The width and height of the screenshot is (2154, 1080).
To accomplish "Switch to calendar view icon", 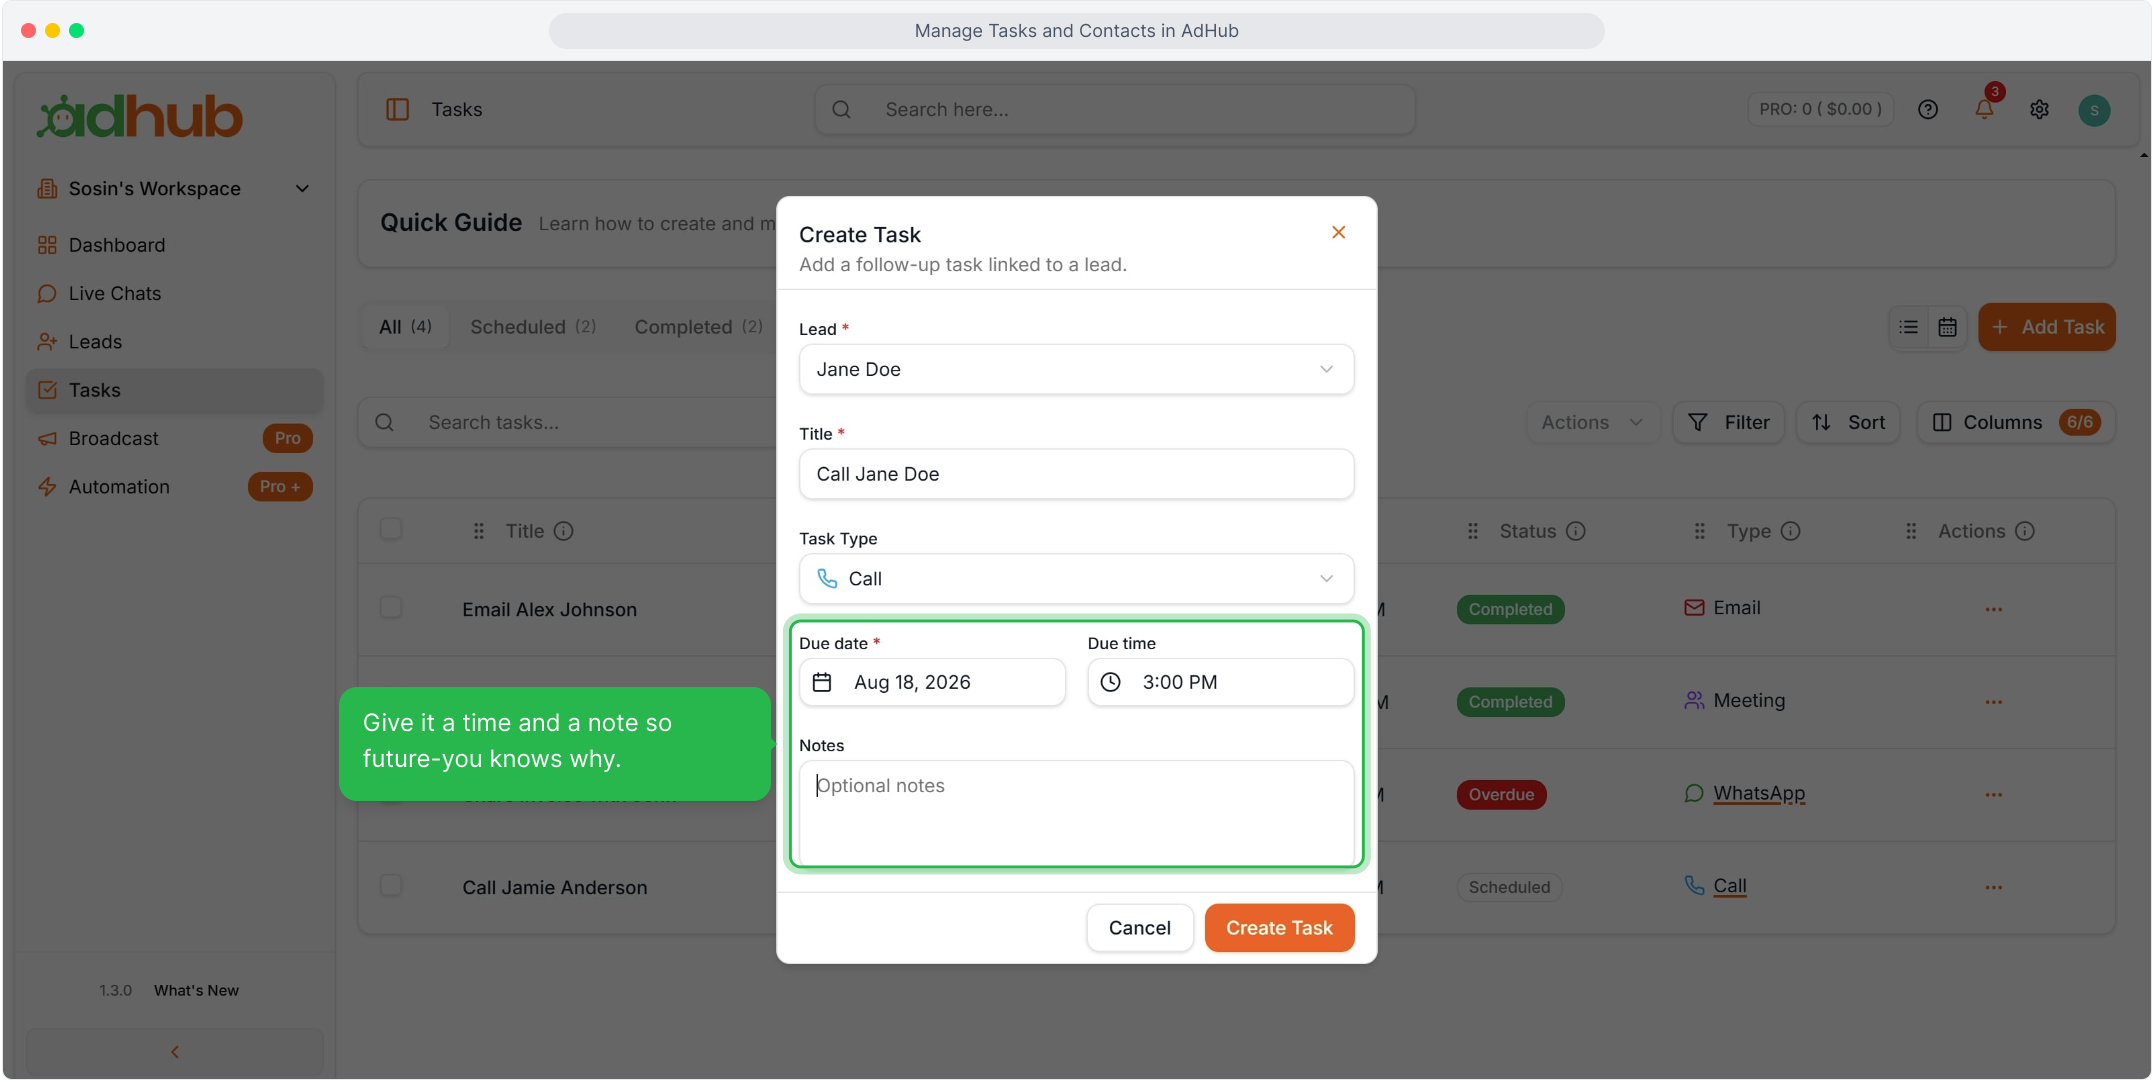I will [x=1947, y=327].
